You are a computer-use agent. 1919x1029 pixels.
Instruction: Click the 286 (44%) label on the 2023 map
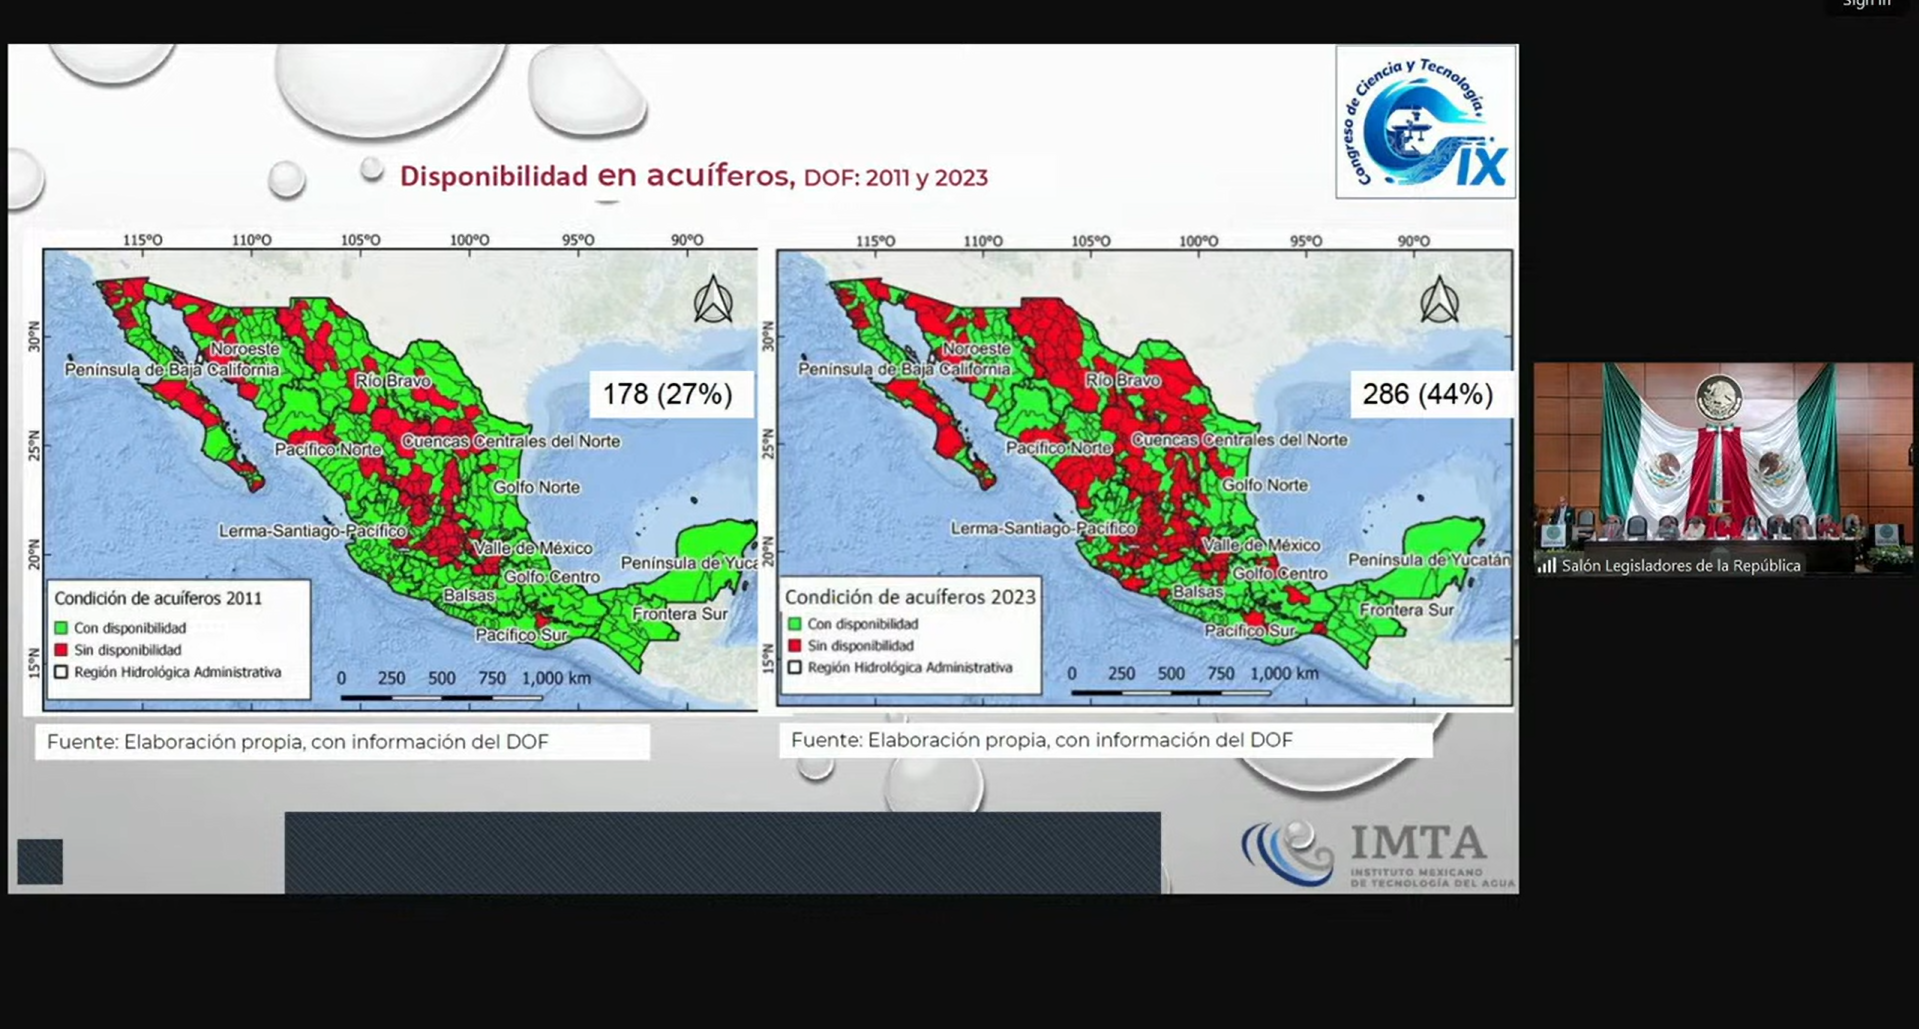(1427, 394)
